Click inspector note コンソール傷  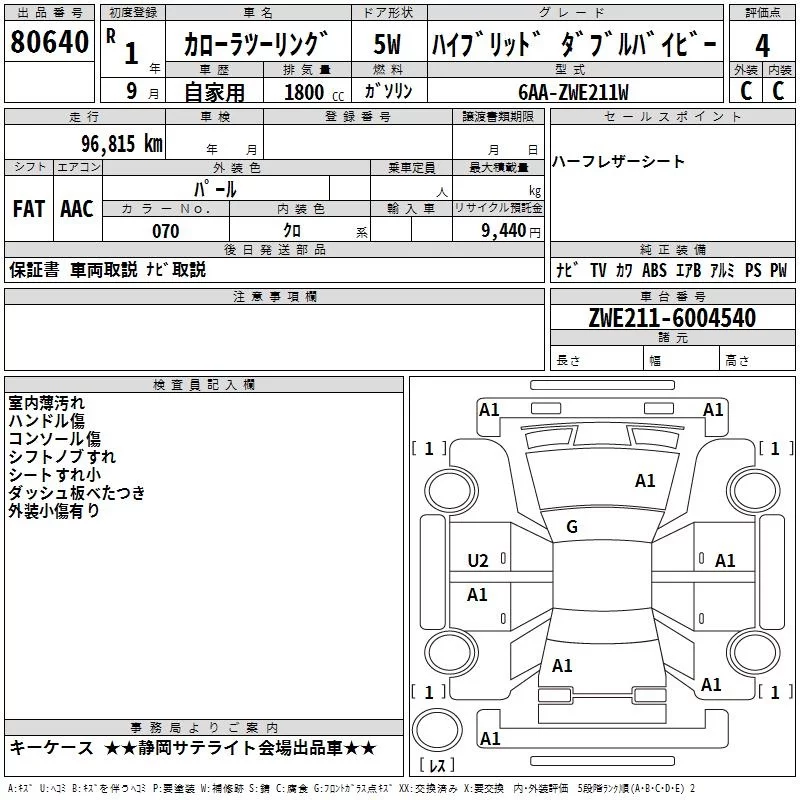point(55,439)
